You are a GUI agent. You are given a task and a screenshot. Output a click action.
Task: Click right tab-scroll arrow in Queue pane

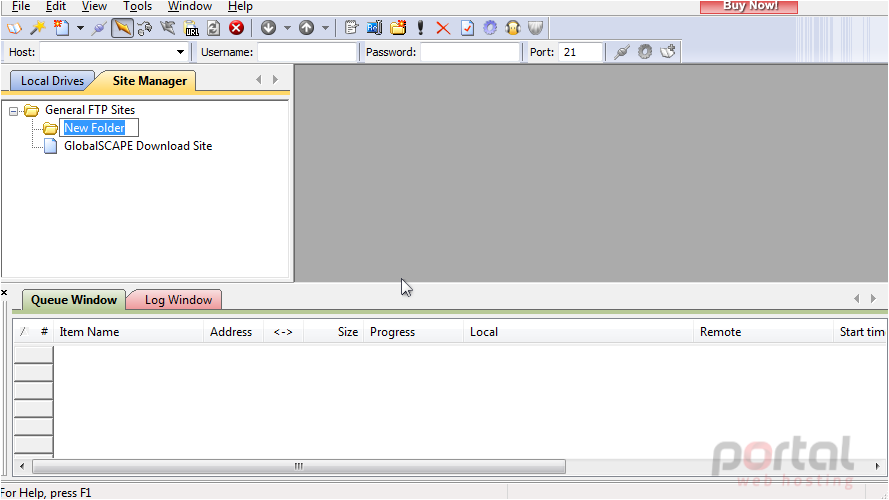click(874, 299)
